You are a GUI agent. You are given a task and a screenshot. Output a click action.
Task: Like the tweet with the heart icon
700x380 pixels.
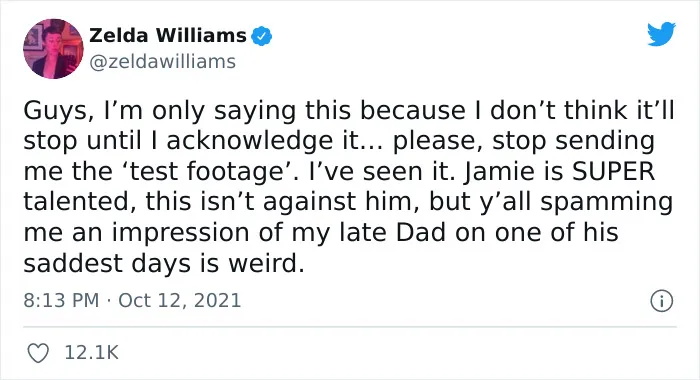pyautogui.click(x=38, y=353)
